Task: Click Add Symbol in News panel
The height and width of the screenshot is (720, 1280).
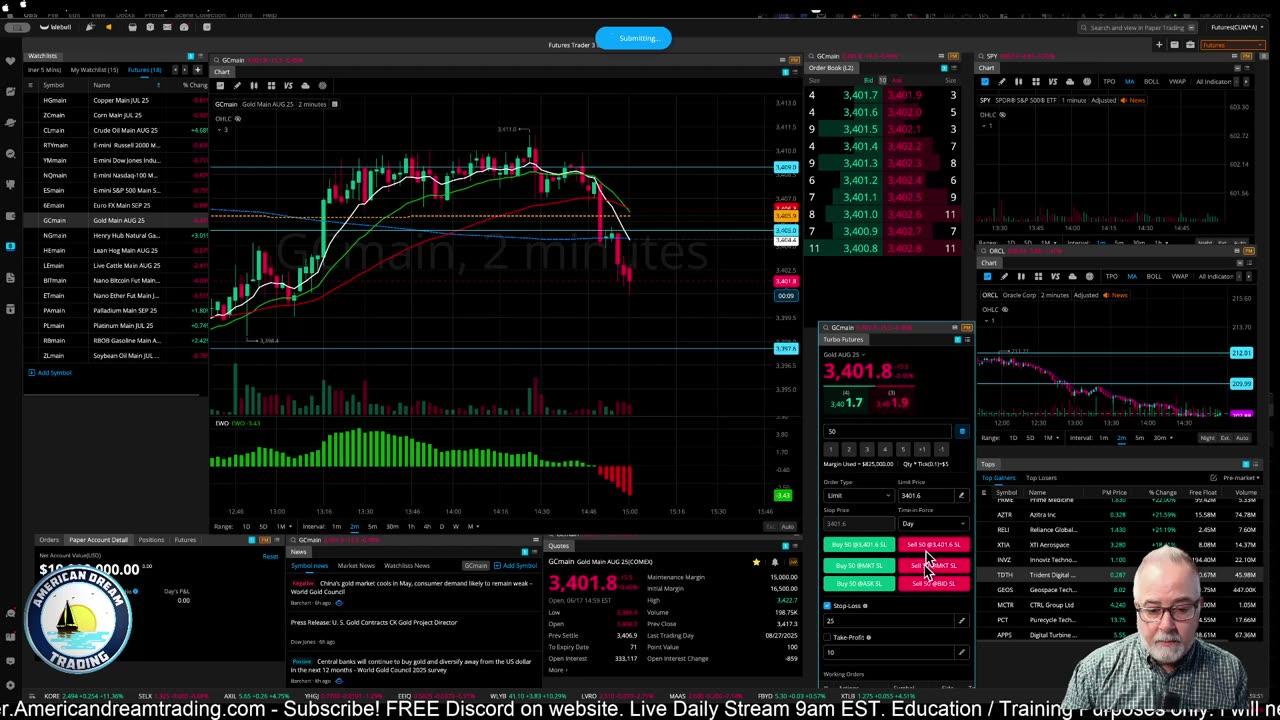Action: (517, 566)
